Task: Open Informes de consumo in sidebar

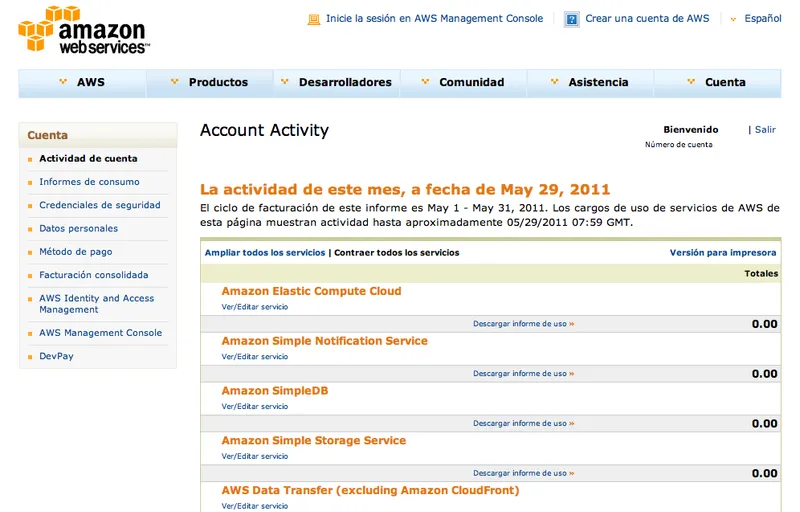Action: click(89, 182)
